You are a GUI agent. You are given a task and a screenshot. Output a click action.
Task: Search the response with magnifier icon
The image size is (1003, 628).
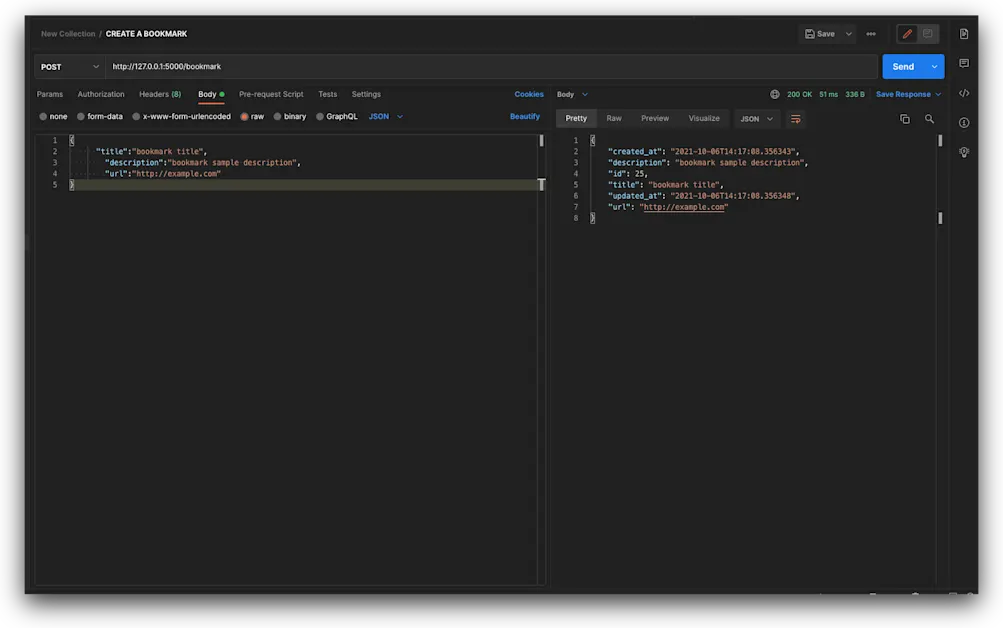tap(929, 119)
